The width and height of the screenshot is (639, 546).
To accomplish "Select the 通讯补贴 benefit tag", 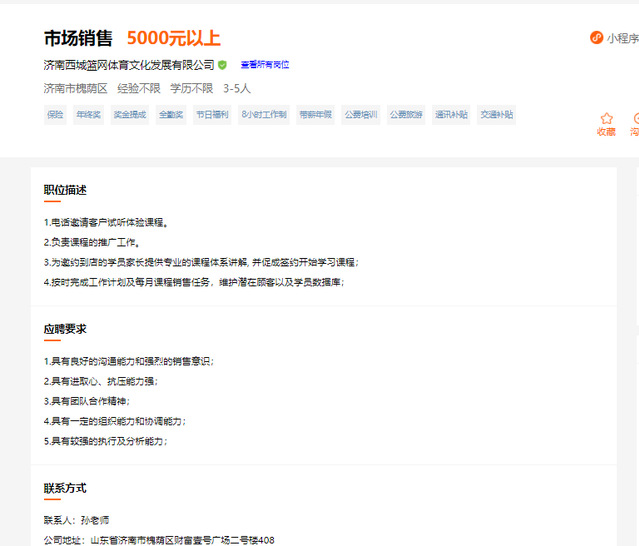I will [x=450, y=115].
